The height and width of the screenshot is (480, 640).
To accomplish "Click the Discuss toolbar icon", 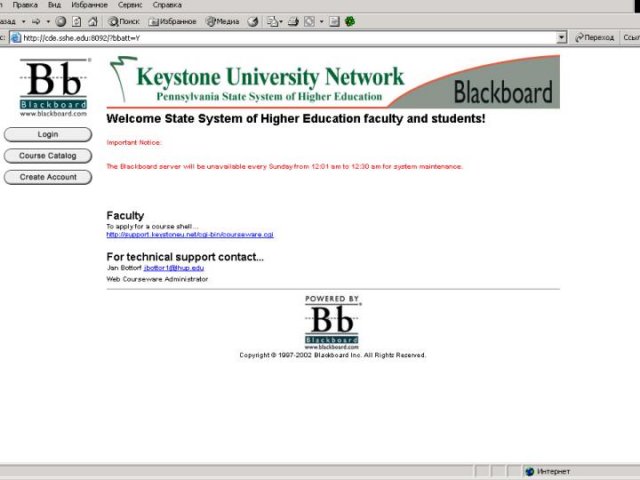I will point(334,21).
